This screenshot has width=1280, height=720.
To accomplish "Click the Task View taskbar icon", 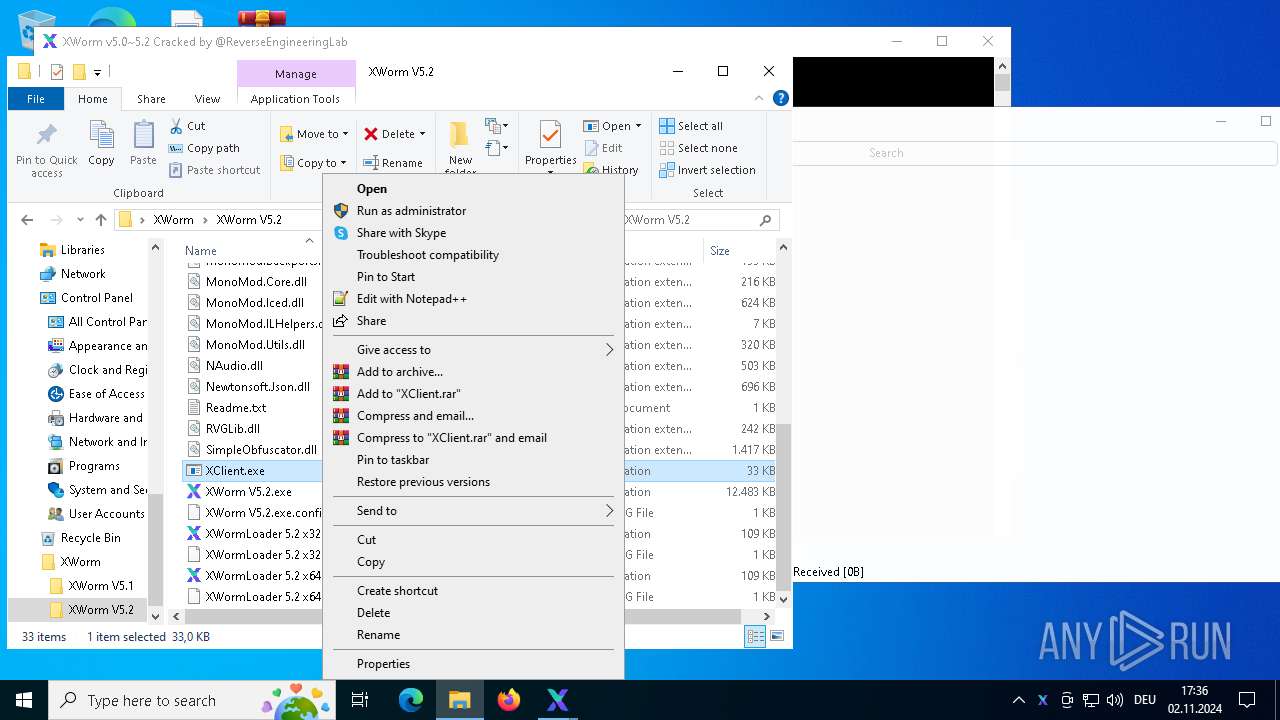I will (361, 700).
